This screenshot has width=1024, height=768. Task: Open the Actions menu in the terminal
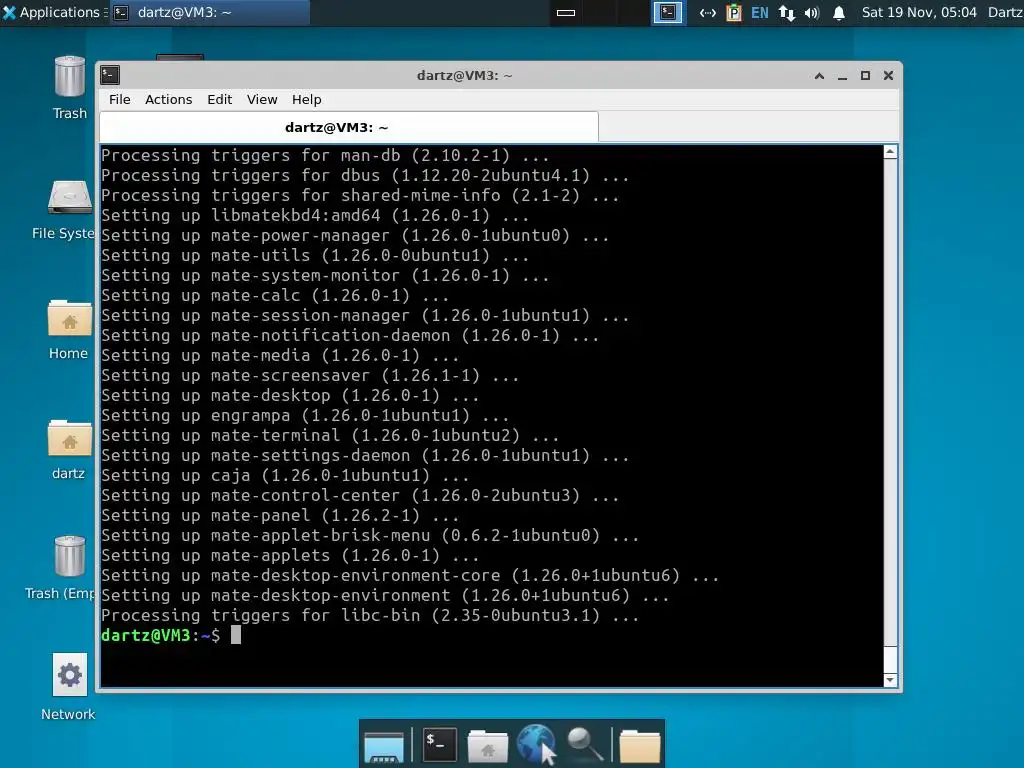point(168,99)
